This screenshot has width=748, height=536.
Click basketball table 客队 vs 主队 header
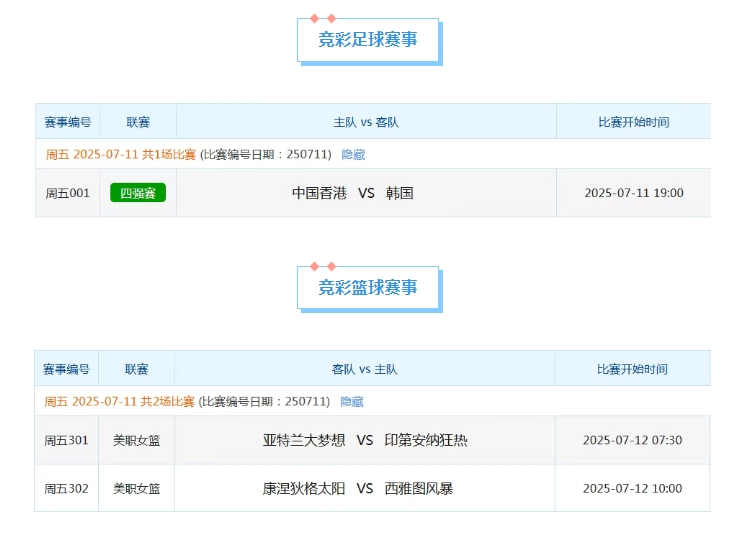point(364,369)
